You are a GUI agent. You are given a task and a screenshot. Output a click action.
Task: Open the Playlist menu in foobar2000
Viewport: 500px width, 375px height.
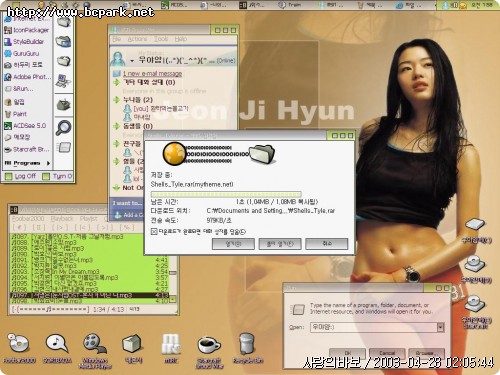[89, 219]
